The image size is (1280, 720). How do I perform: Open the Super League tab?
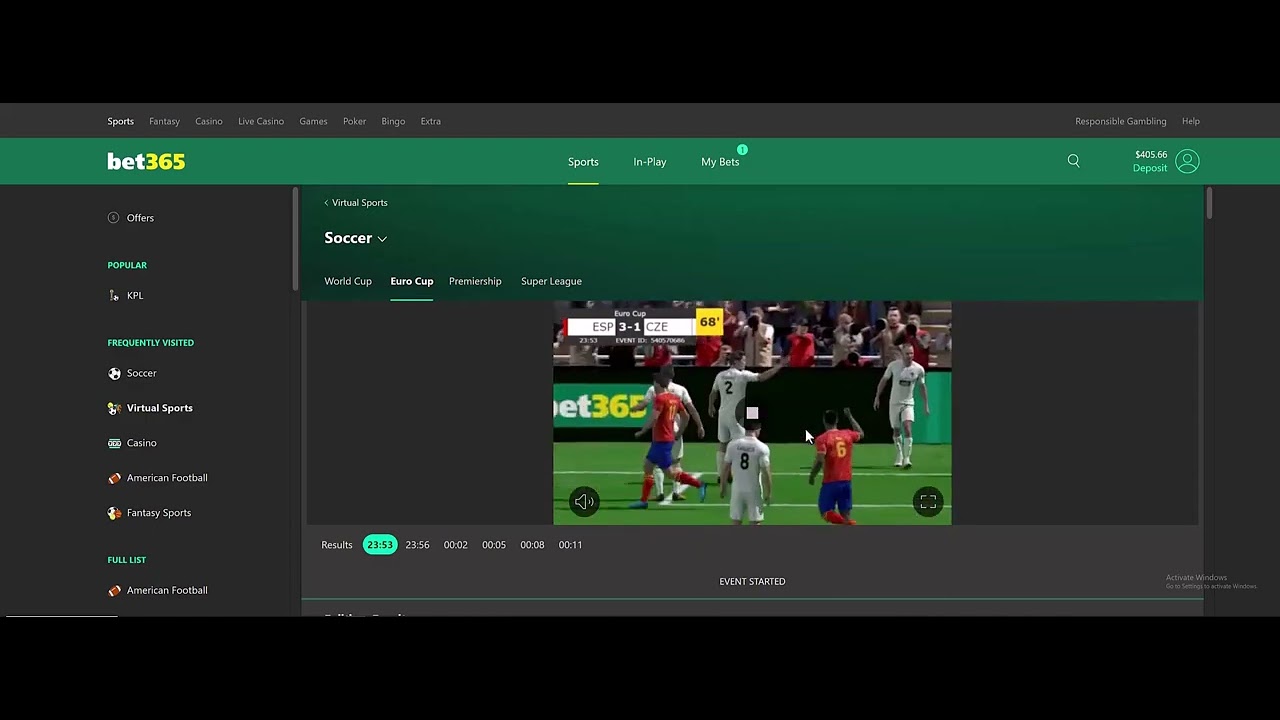click(551, 281)
